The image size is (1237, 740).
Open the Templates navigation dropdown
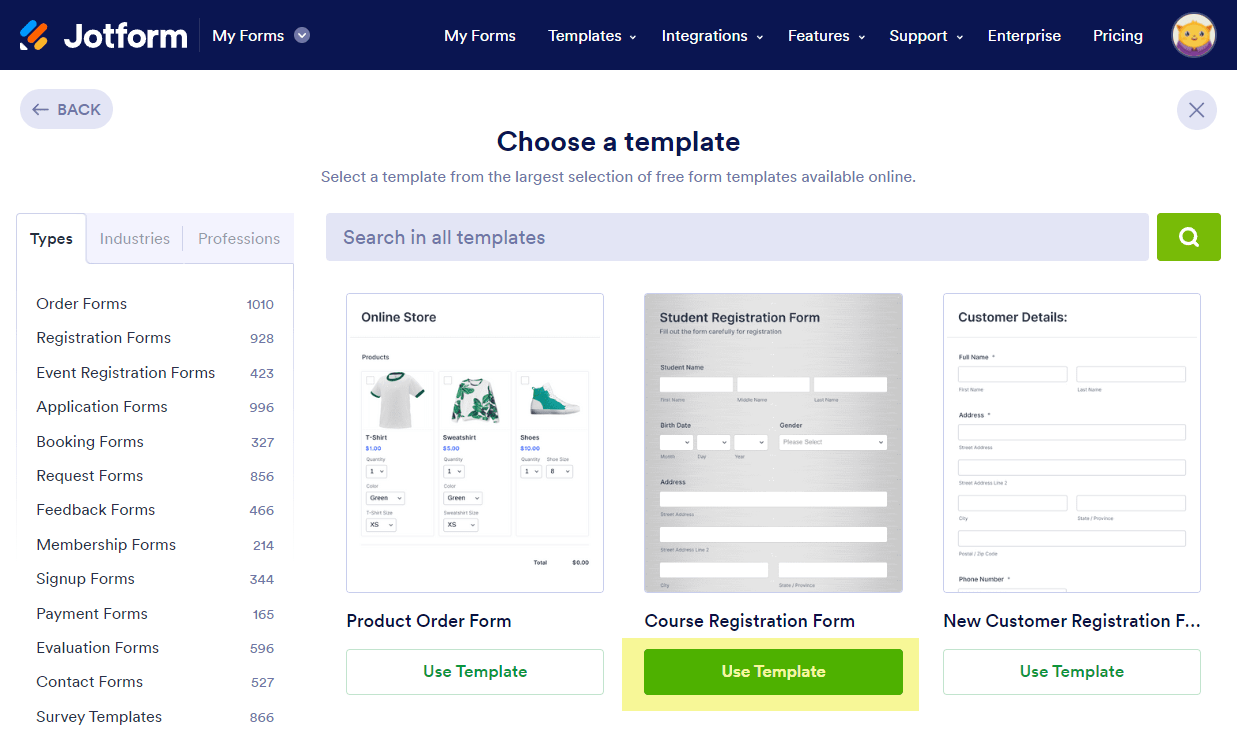(x=592, y=36)
